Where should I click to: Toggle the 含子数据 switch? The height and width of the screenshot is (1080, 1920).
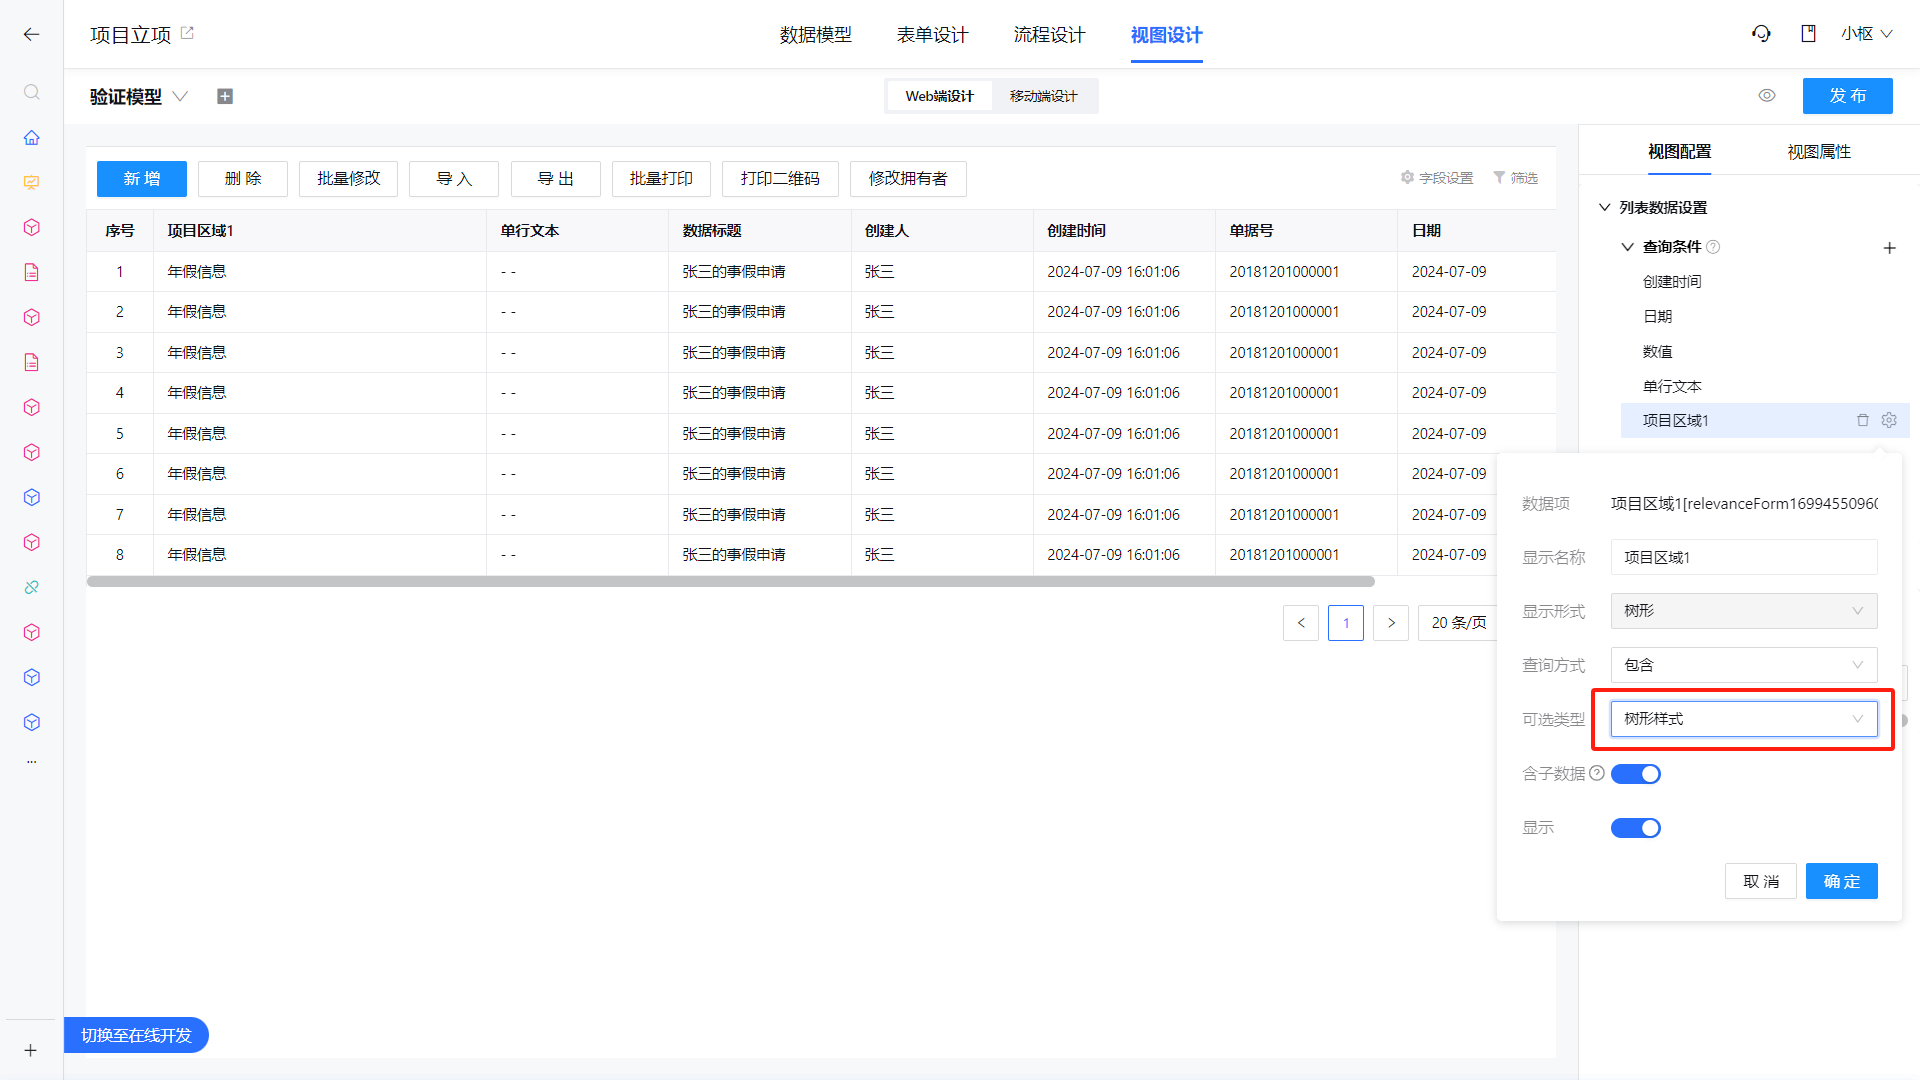tap(1636, 774)
